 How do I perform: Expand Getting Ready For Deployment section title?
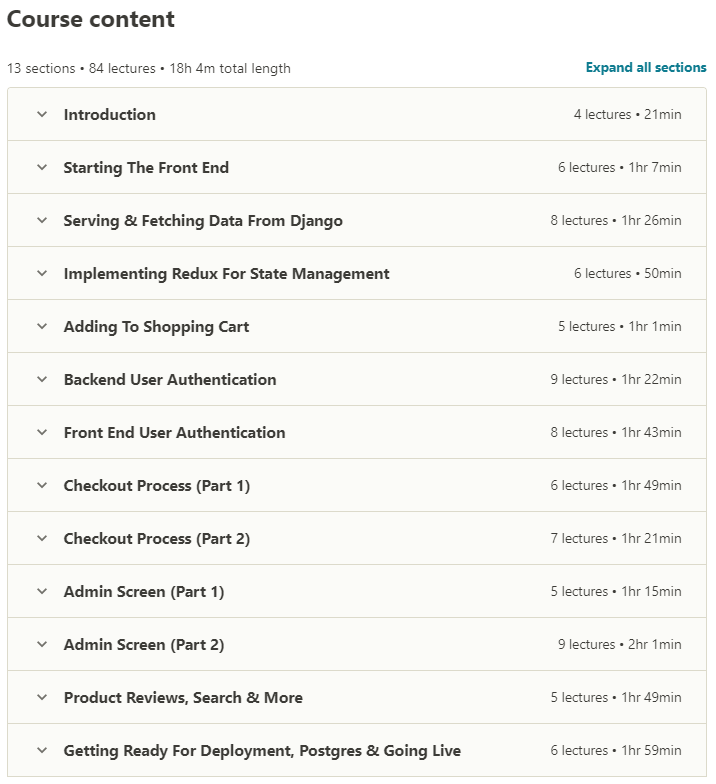coord(262,751)
